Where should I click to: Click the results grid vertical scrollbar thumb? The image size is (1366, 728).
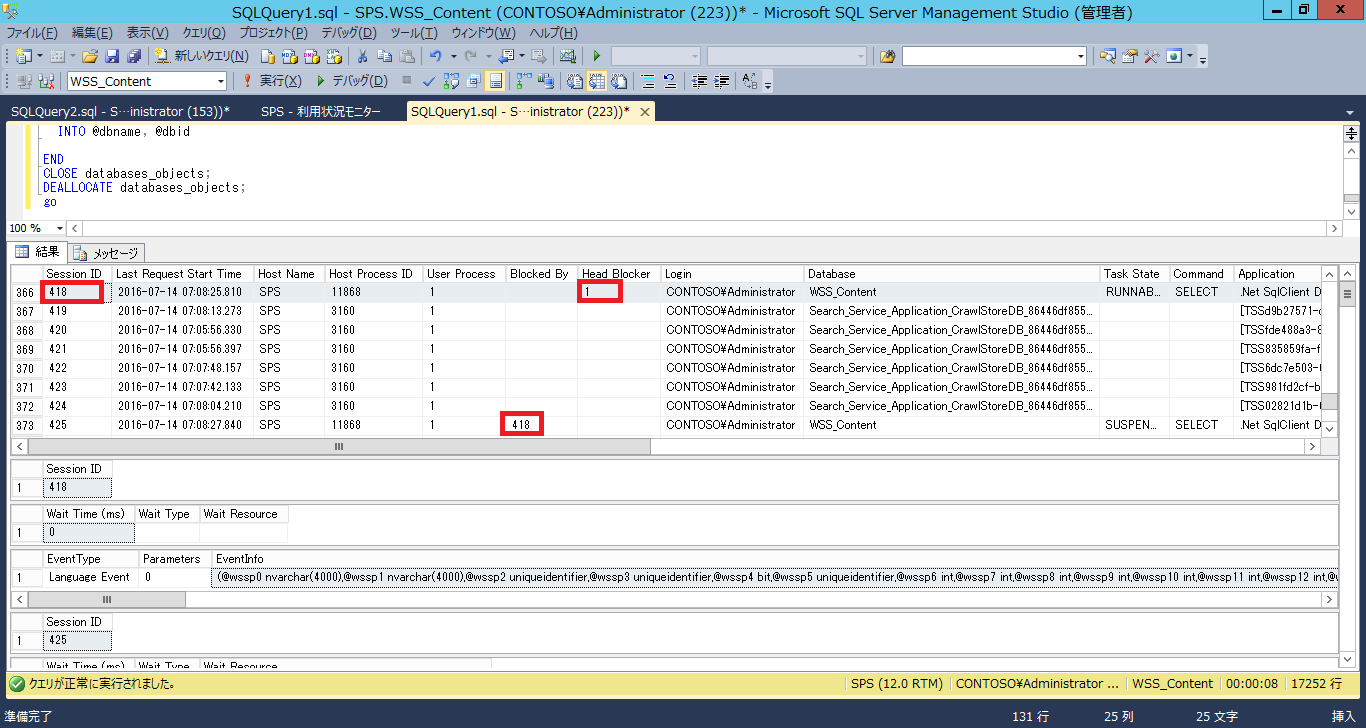(1329, 402)
